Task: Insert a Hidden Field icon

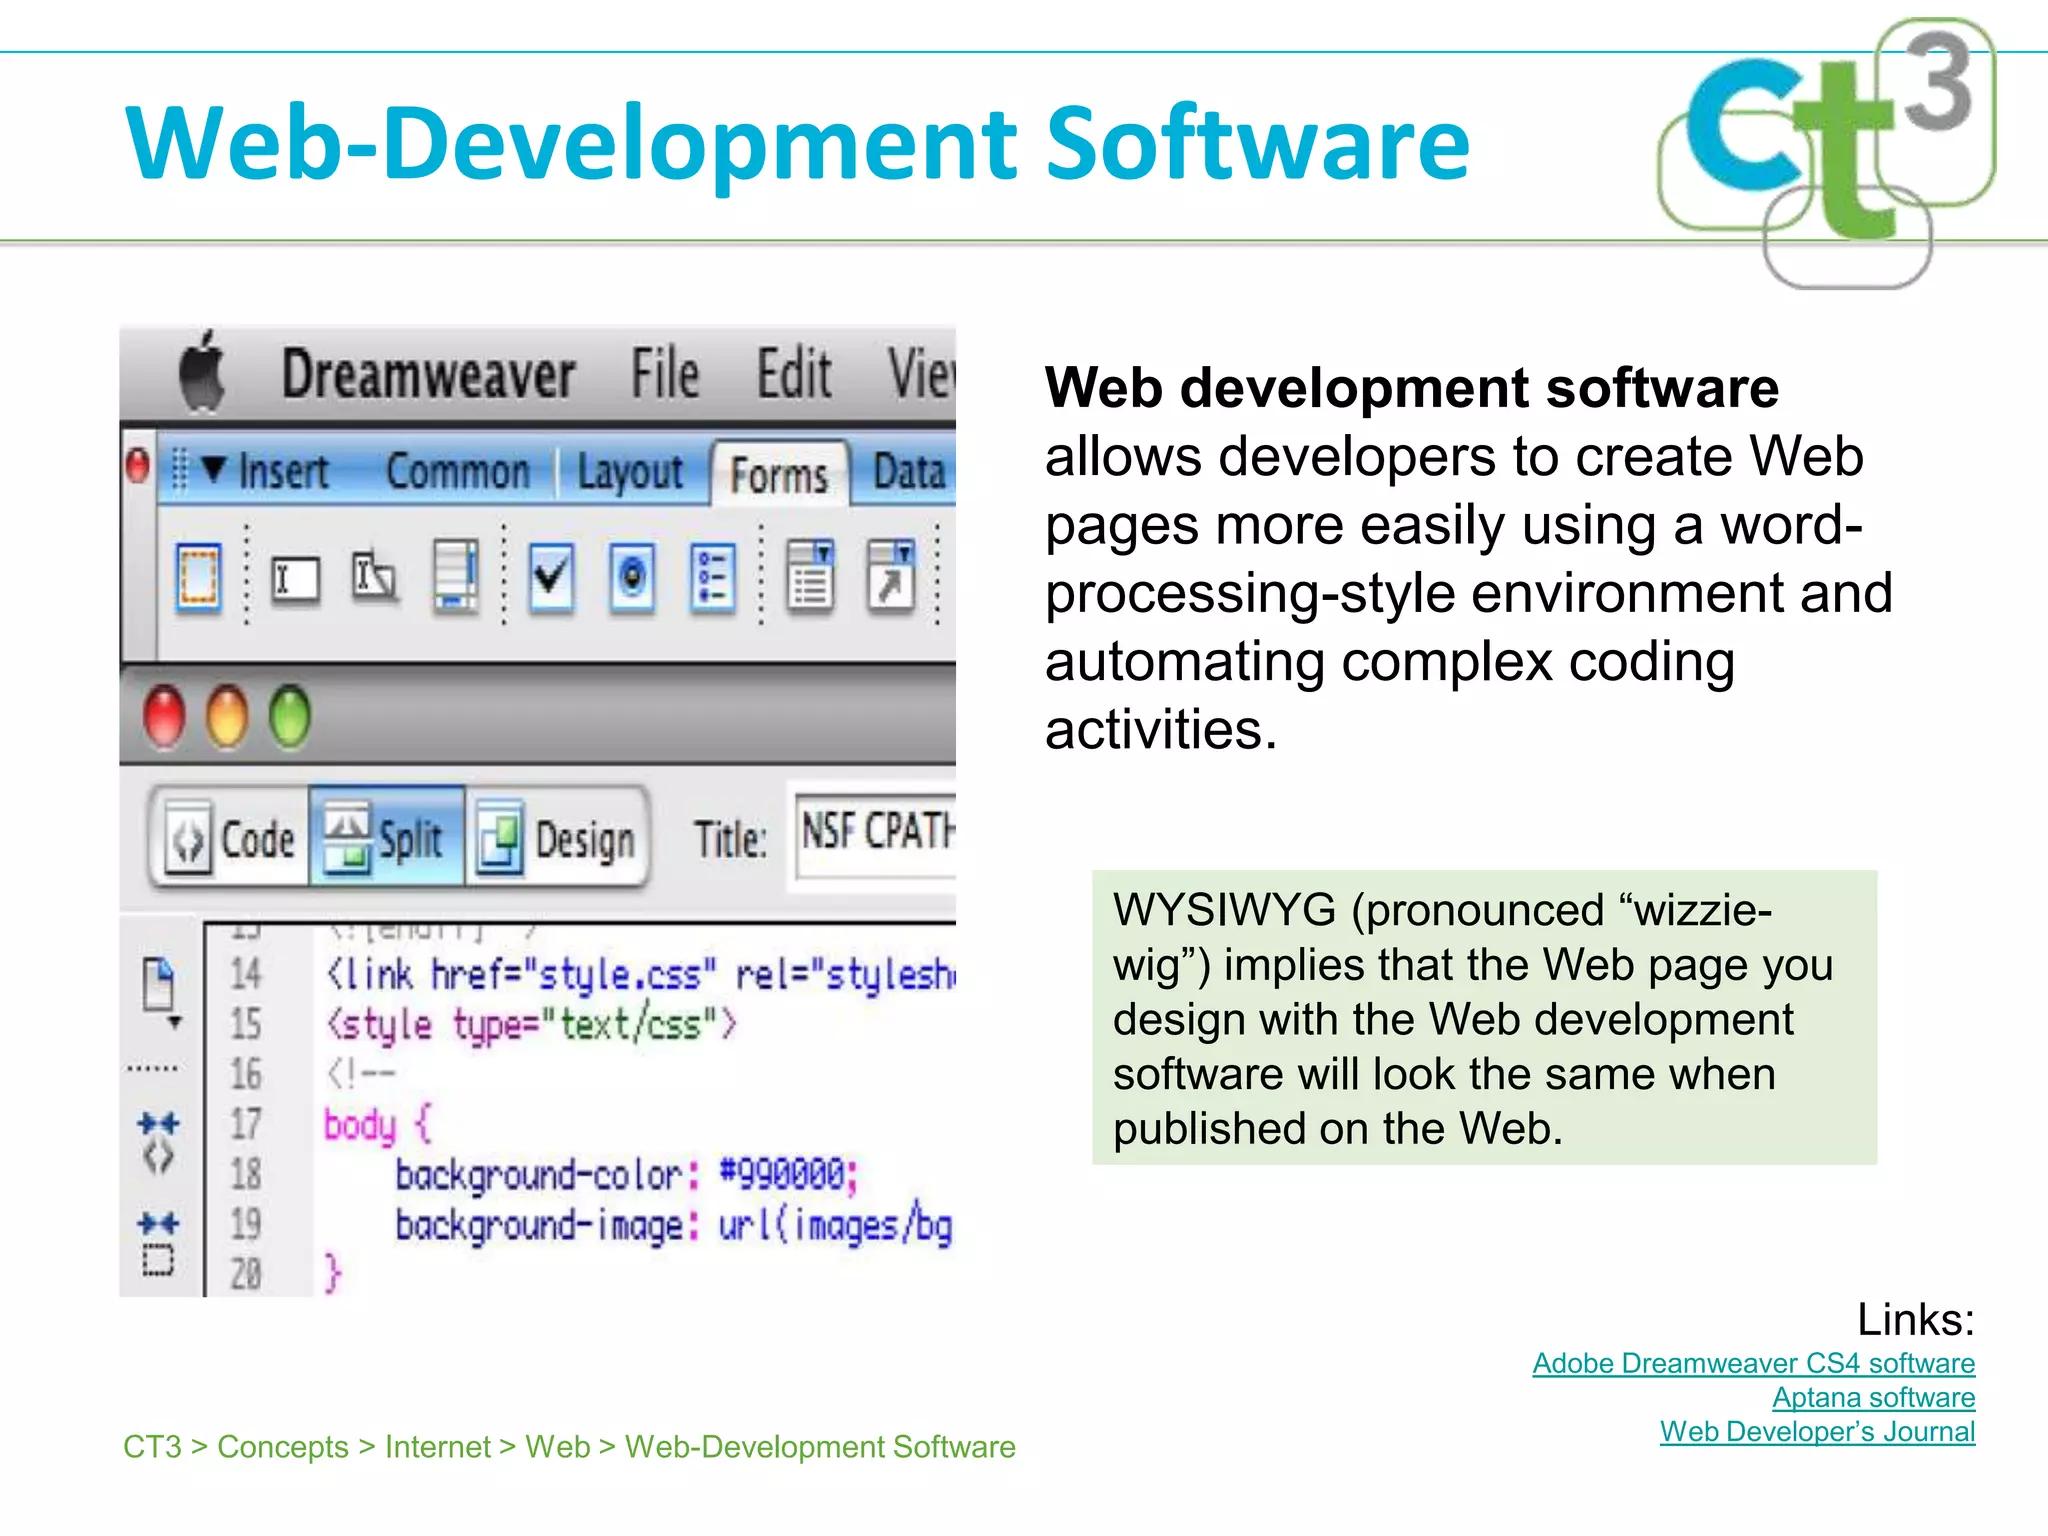Action: (375, 577)
